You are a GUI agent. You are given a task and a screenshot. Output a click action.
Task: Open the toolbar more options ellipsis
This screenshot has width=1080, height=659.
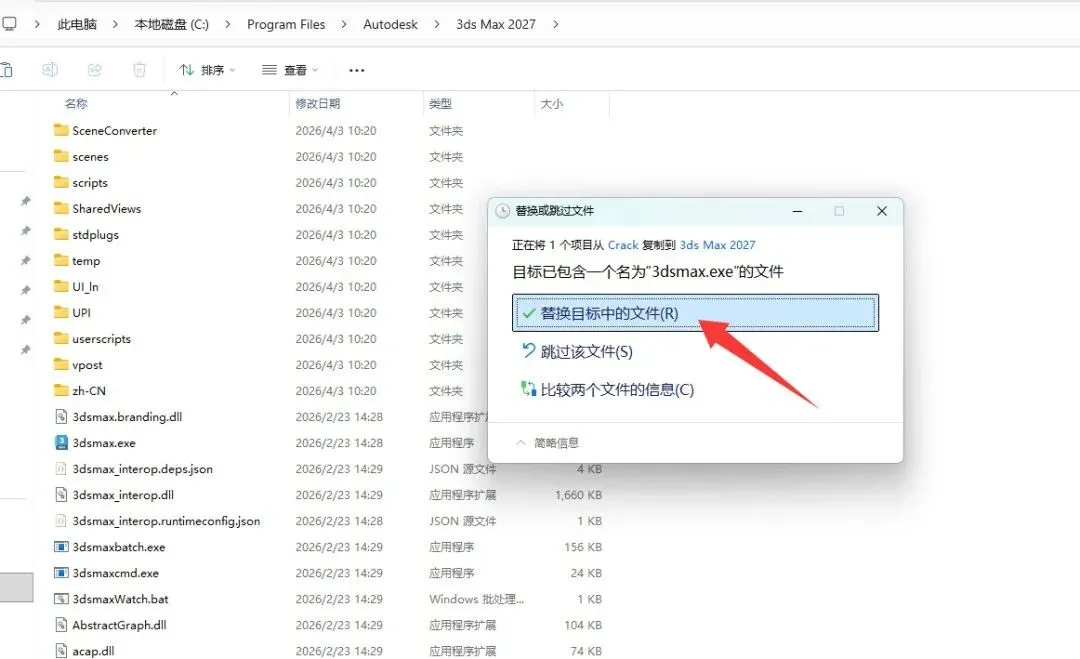click(x=357, y=70)
